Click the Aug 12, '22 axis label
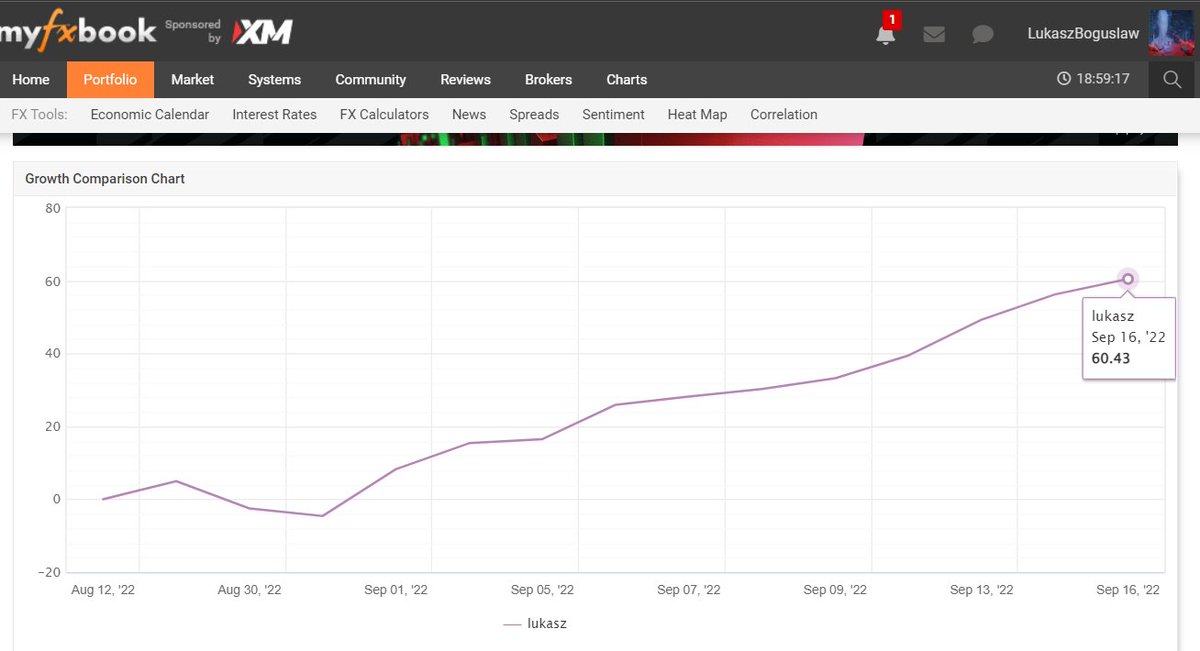The image size is (1200, 651). click(x=103, y=590)
